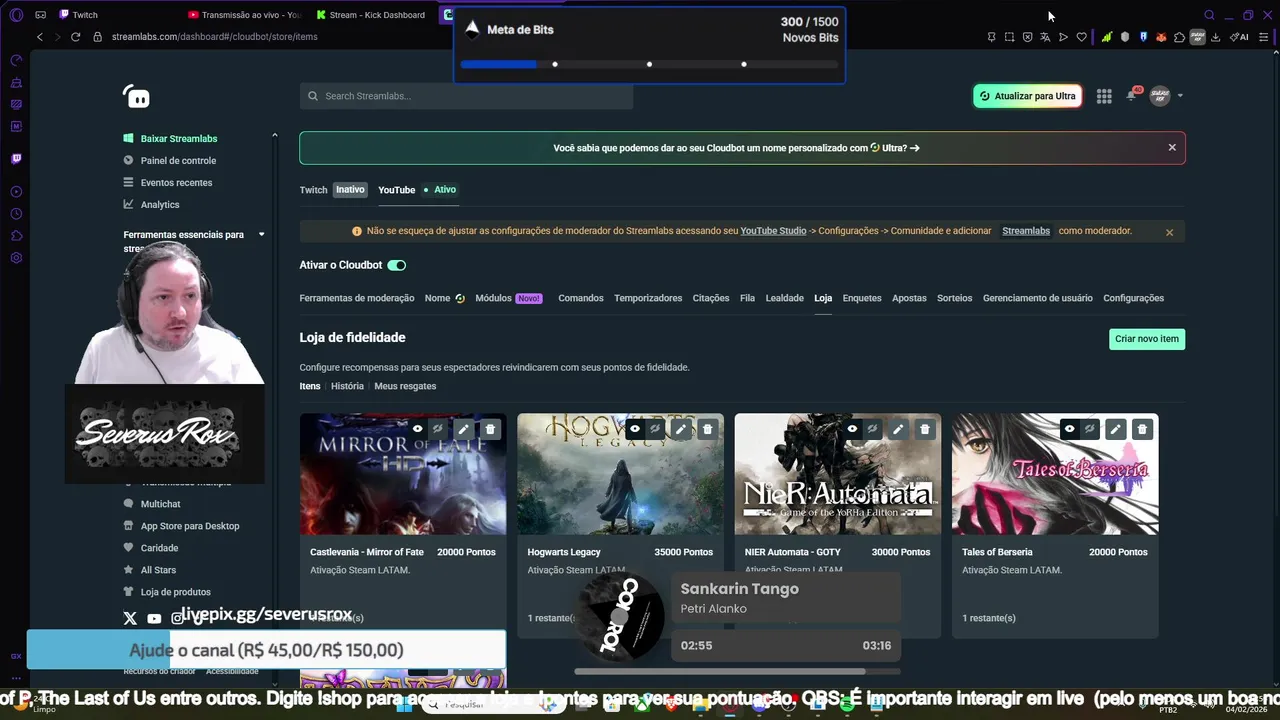1280x720 pixels.
Task: Open browser sidebar extensions puzzle icon
Action: click(x=16, y=236)
